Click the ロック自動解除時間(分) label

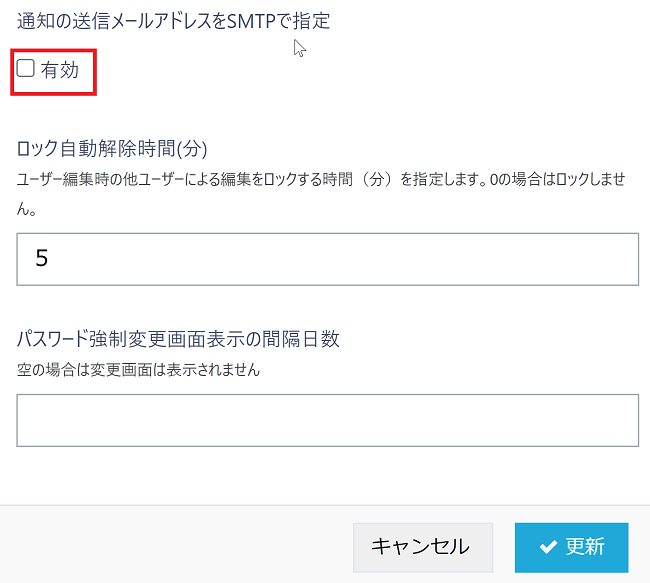pos(112,149)
